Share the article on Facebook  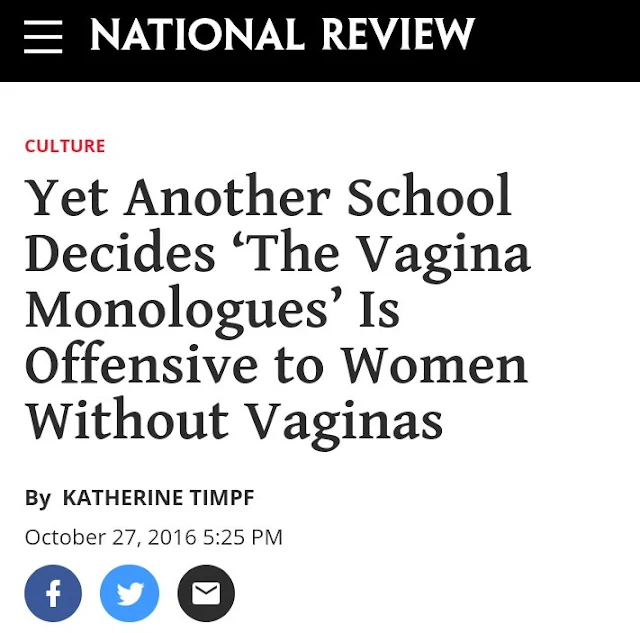53,593
